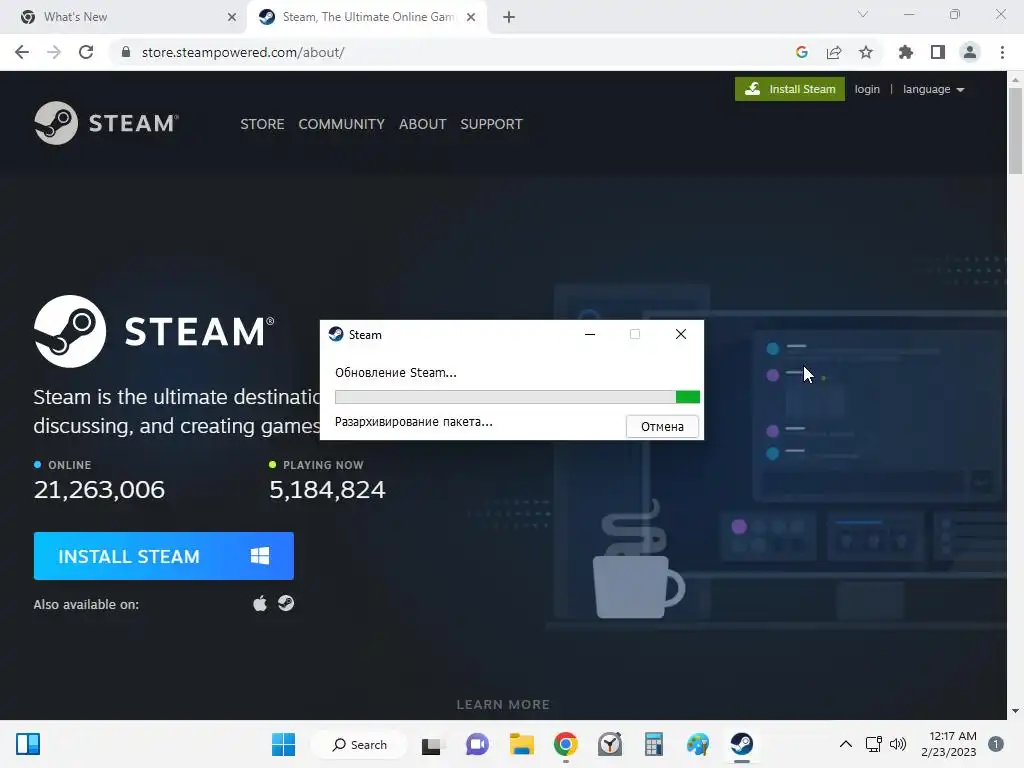This screenshot has width=1024, height=768.
Task: Open the notification badge in system tray
Action: [995, 744]
